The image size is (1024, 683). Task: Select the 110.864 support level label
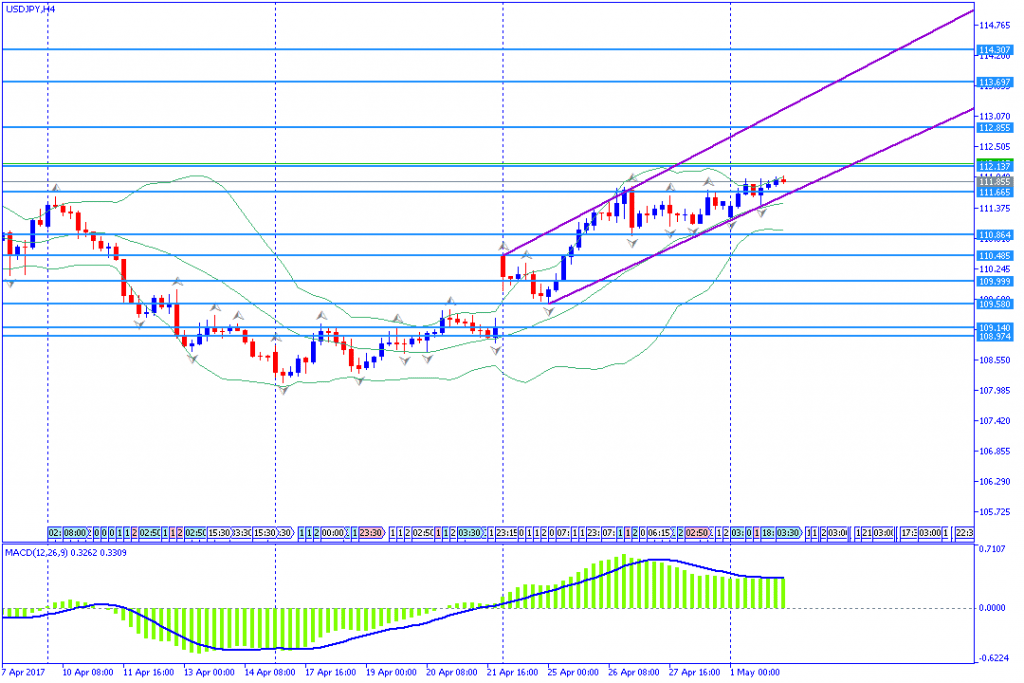(x=994, y=234)
